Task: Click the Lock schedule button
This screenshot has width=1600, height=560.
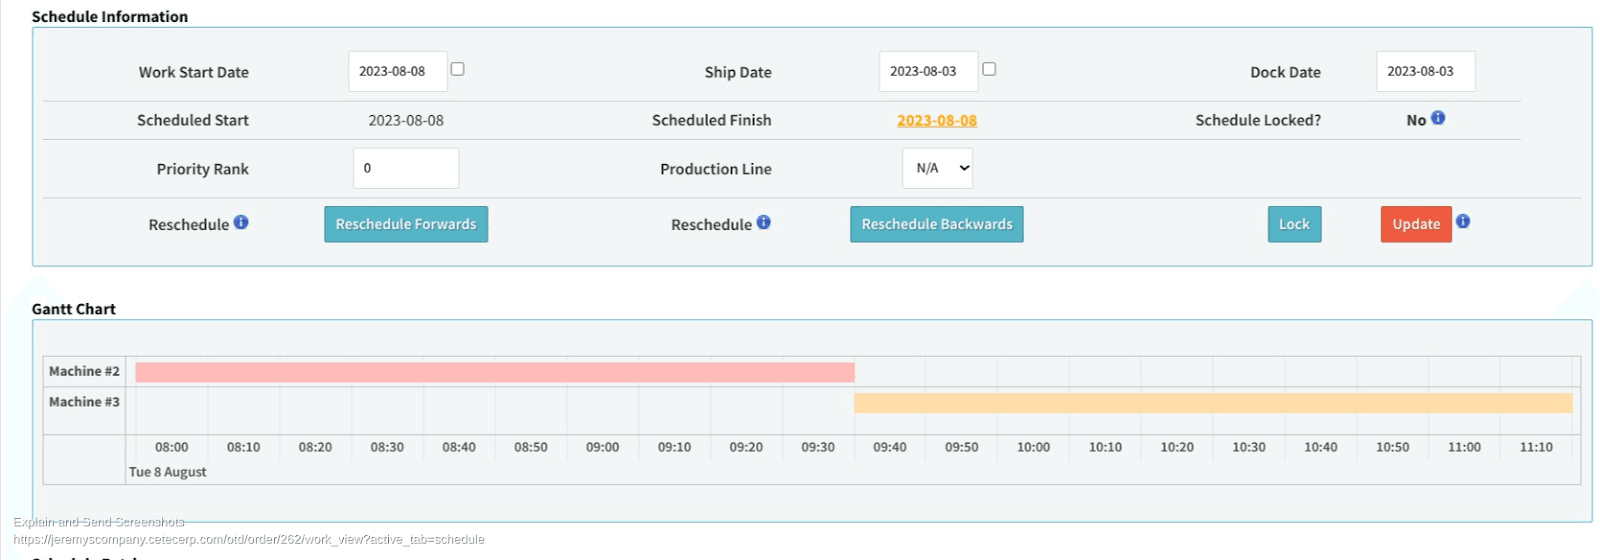Action: [1294, 224]
